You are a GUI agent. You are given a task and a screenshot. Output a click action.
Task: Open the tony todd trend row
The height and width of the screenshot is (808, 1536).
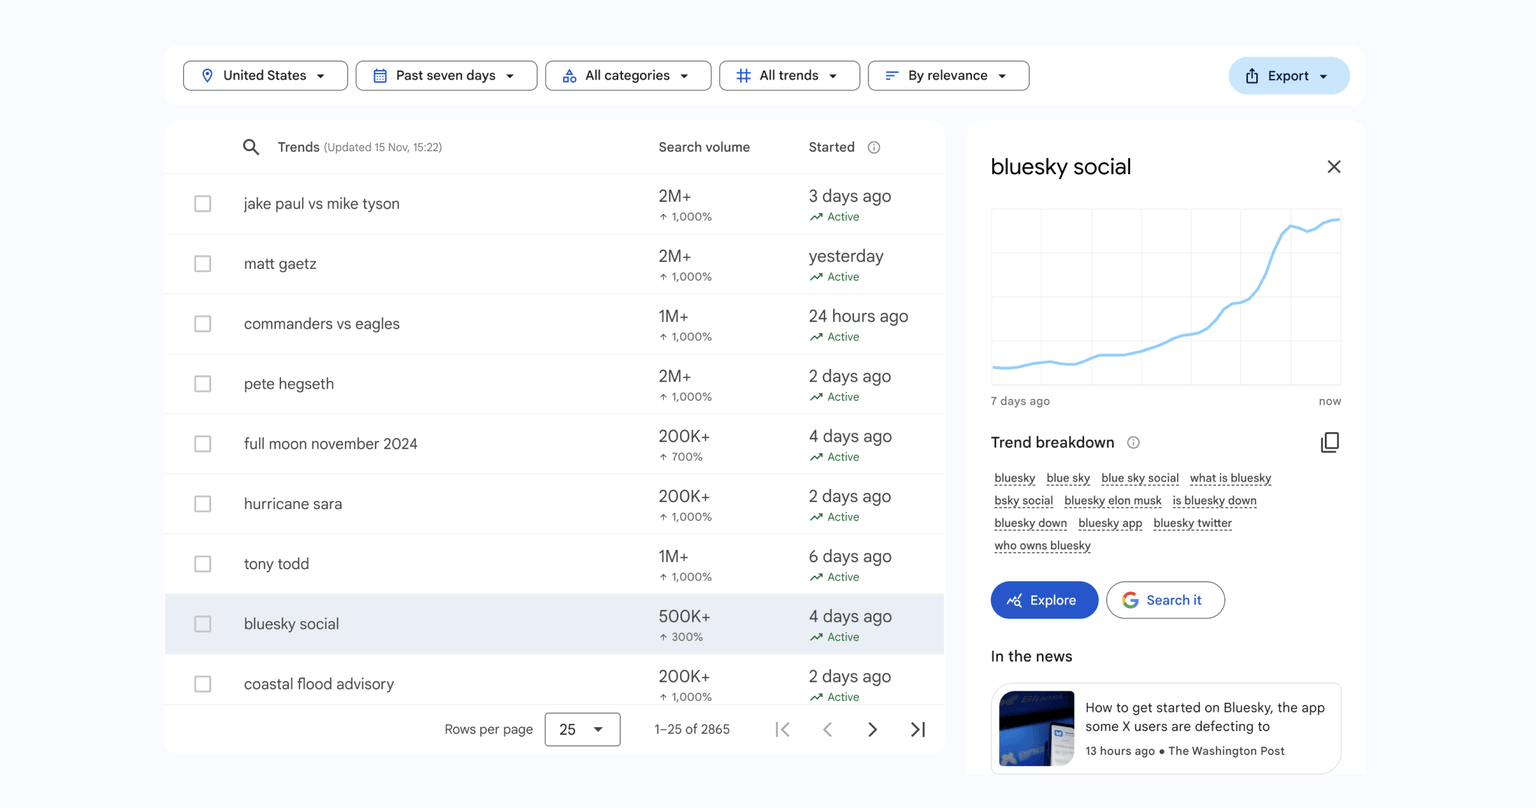point(554,564)
